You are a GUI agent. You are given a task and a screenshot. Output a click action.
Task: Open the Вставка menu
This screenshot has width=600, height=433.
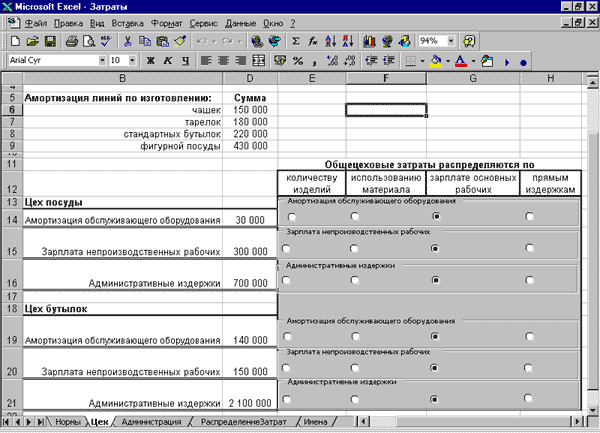tap(128, 23)
